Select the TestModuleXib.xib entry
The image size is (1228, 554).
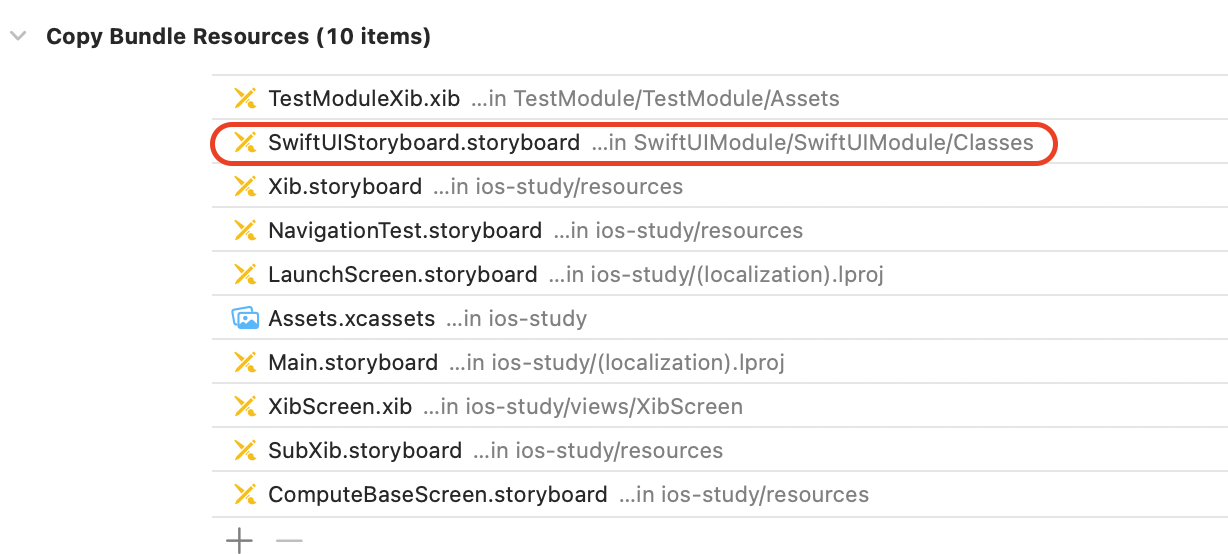pos(719,98)
